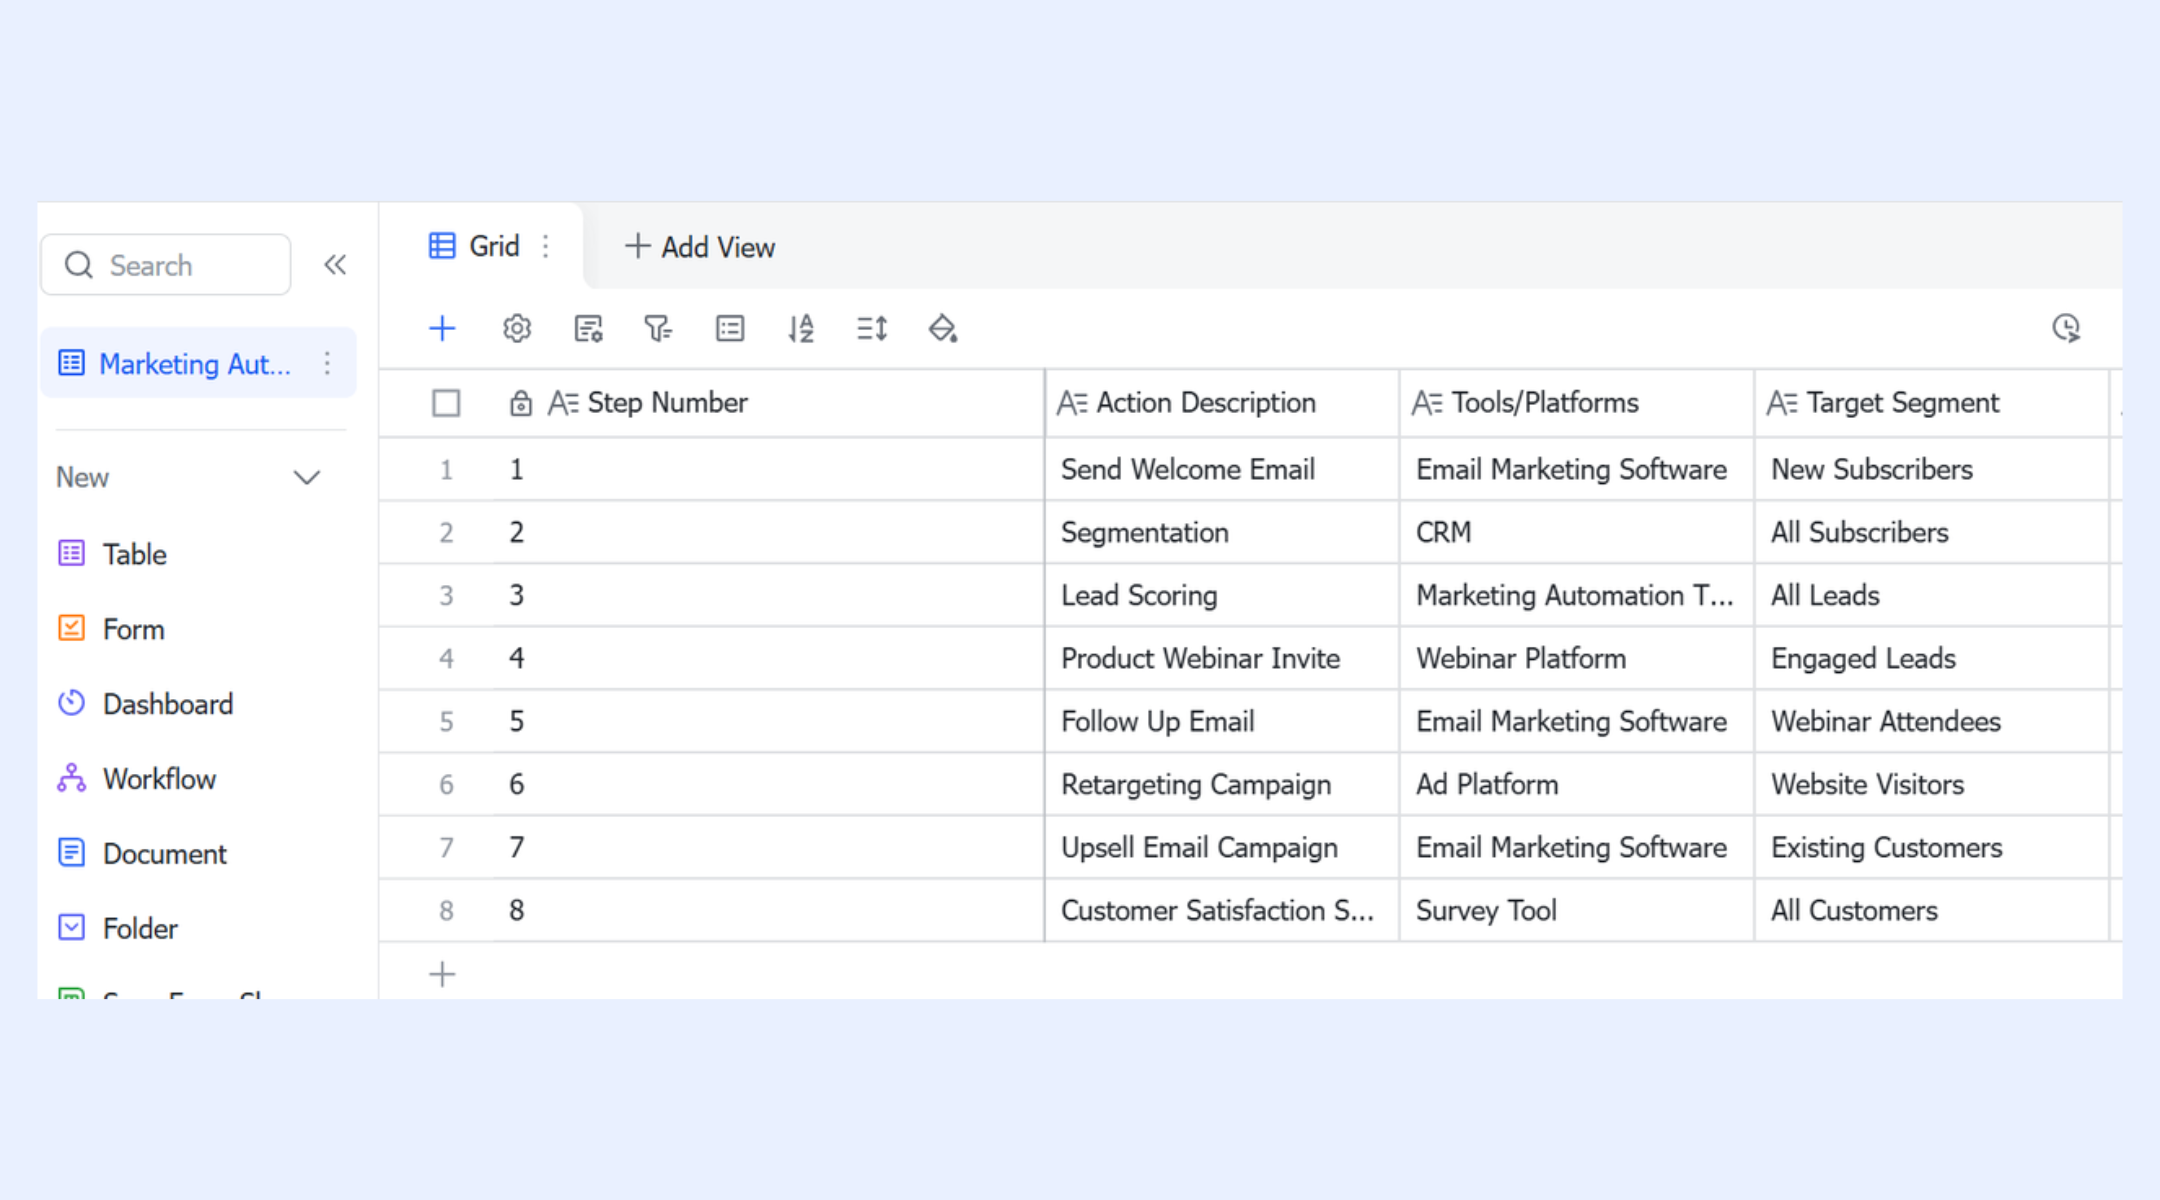Click the Grid view table icon
2160x1200 pixels.
click(x=442, y=246)
